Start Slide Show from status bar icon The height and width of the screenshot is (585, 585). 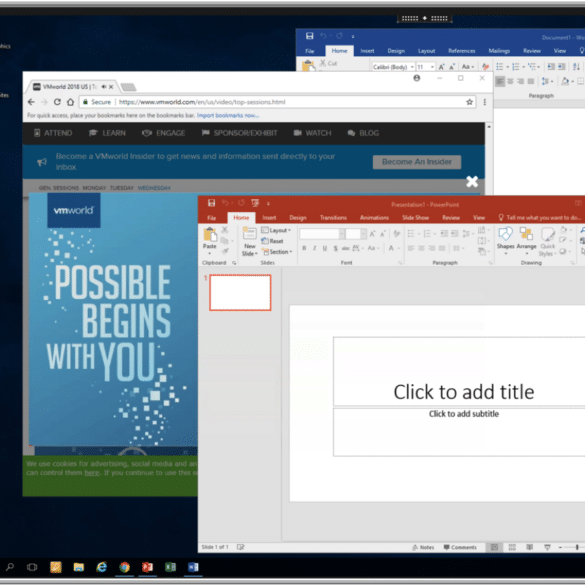(547, 547)
